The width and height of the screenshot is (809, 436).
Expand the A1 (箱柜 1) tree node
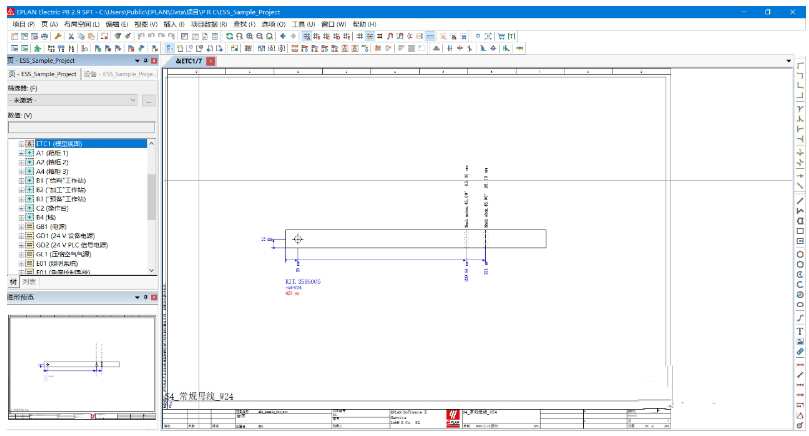[x=21, y=153]
